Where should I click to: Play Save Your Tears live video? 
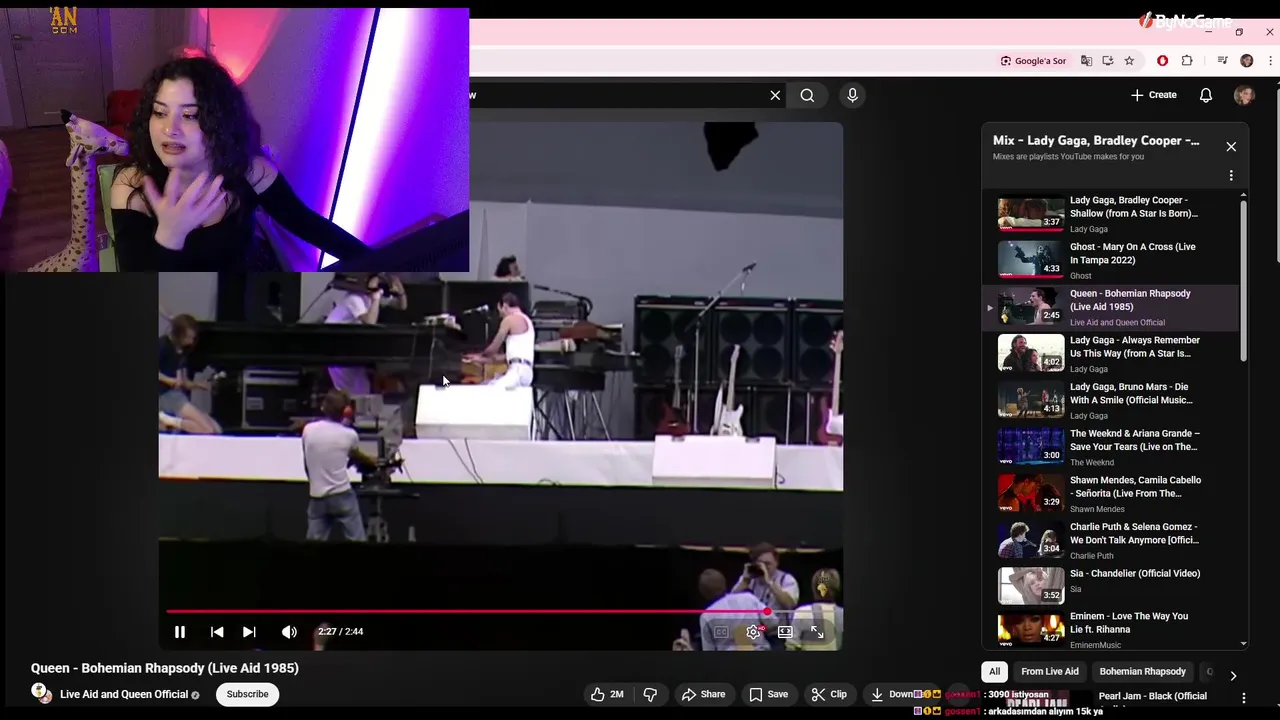[1110, 447]
